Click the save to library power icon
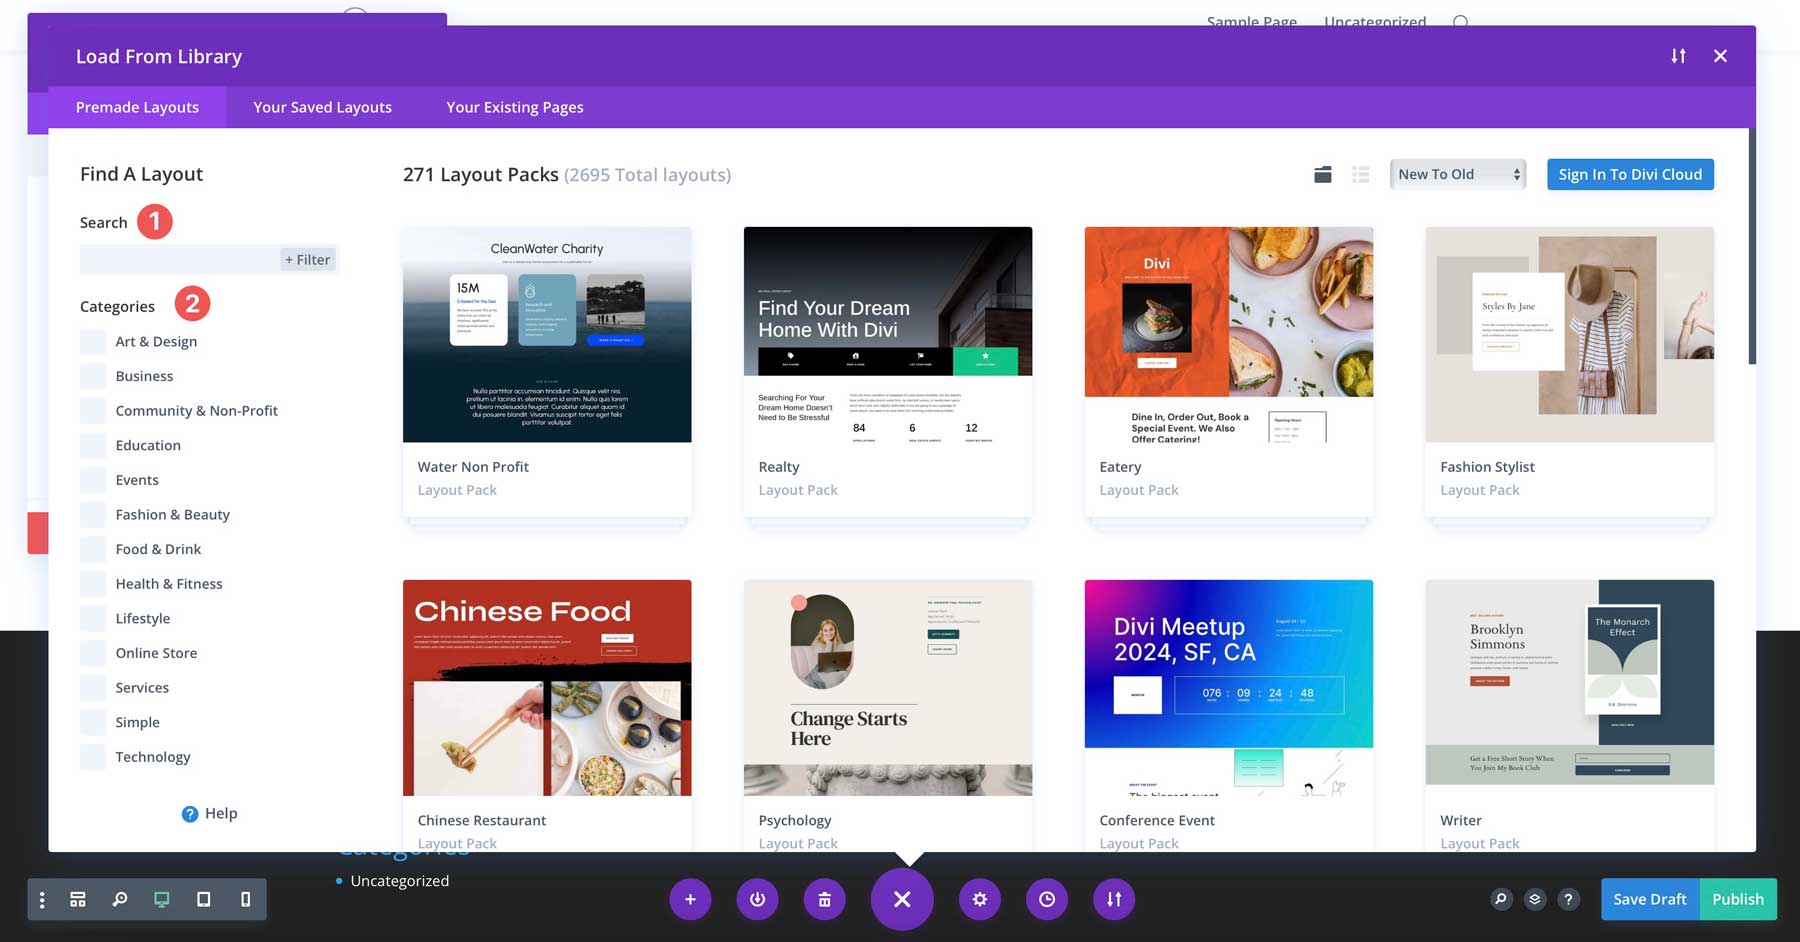Image resolution: width=1800 pixels, height=942 pixels. point(757,899)
